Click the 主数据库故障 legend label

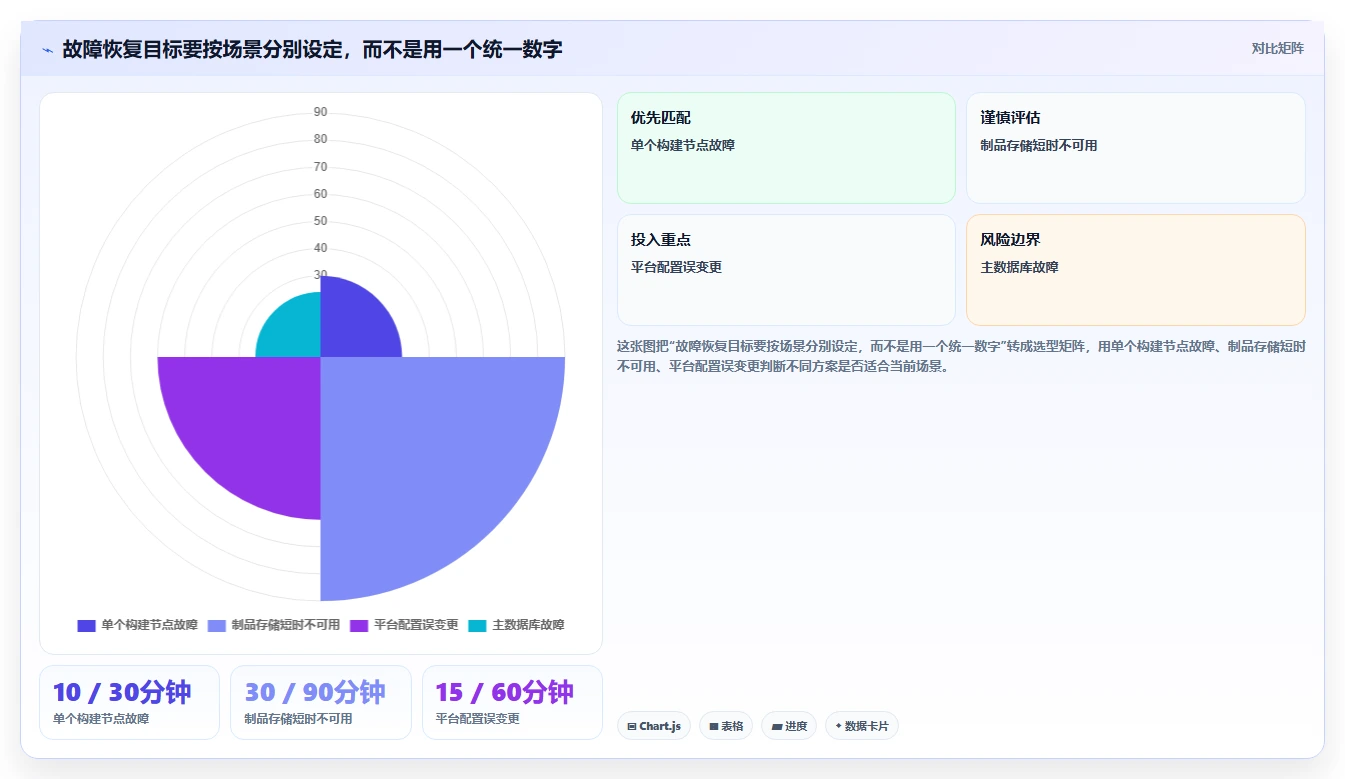pyautogui.click(x=528, y=625)
